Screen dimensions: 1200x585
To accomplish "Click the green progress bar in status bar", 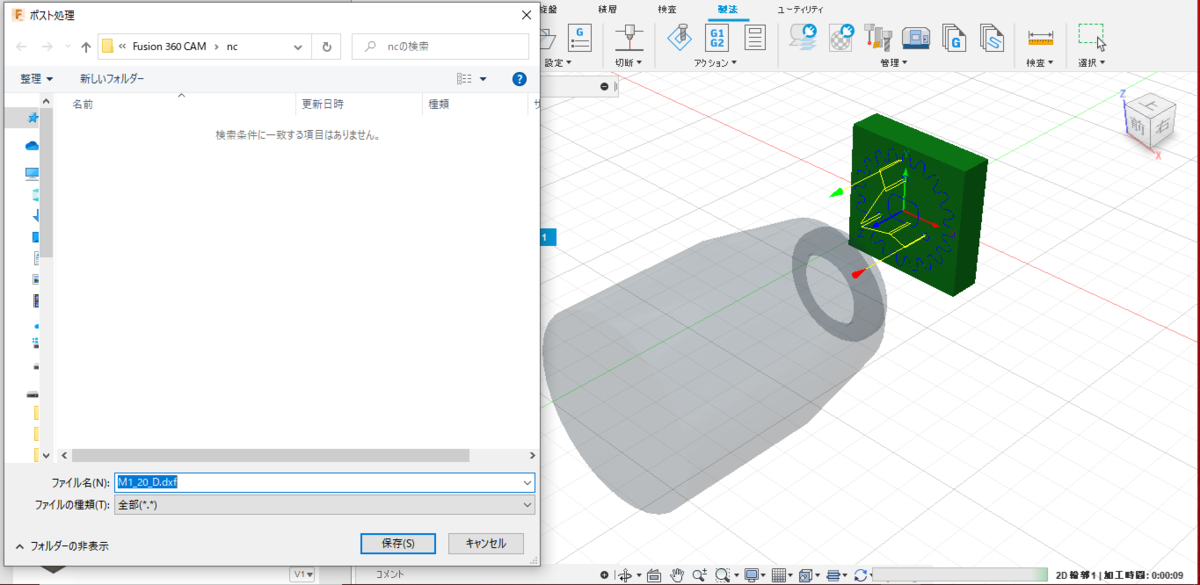I will (x=960, y=575).
